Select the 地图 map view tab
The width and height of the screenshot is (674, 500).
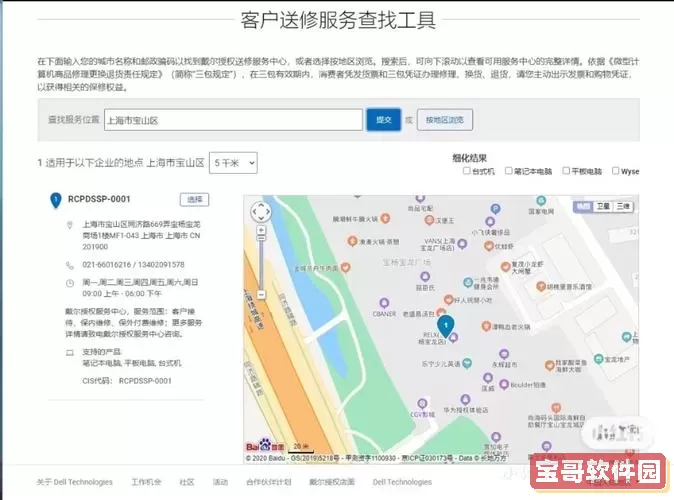point(583,206)
